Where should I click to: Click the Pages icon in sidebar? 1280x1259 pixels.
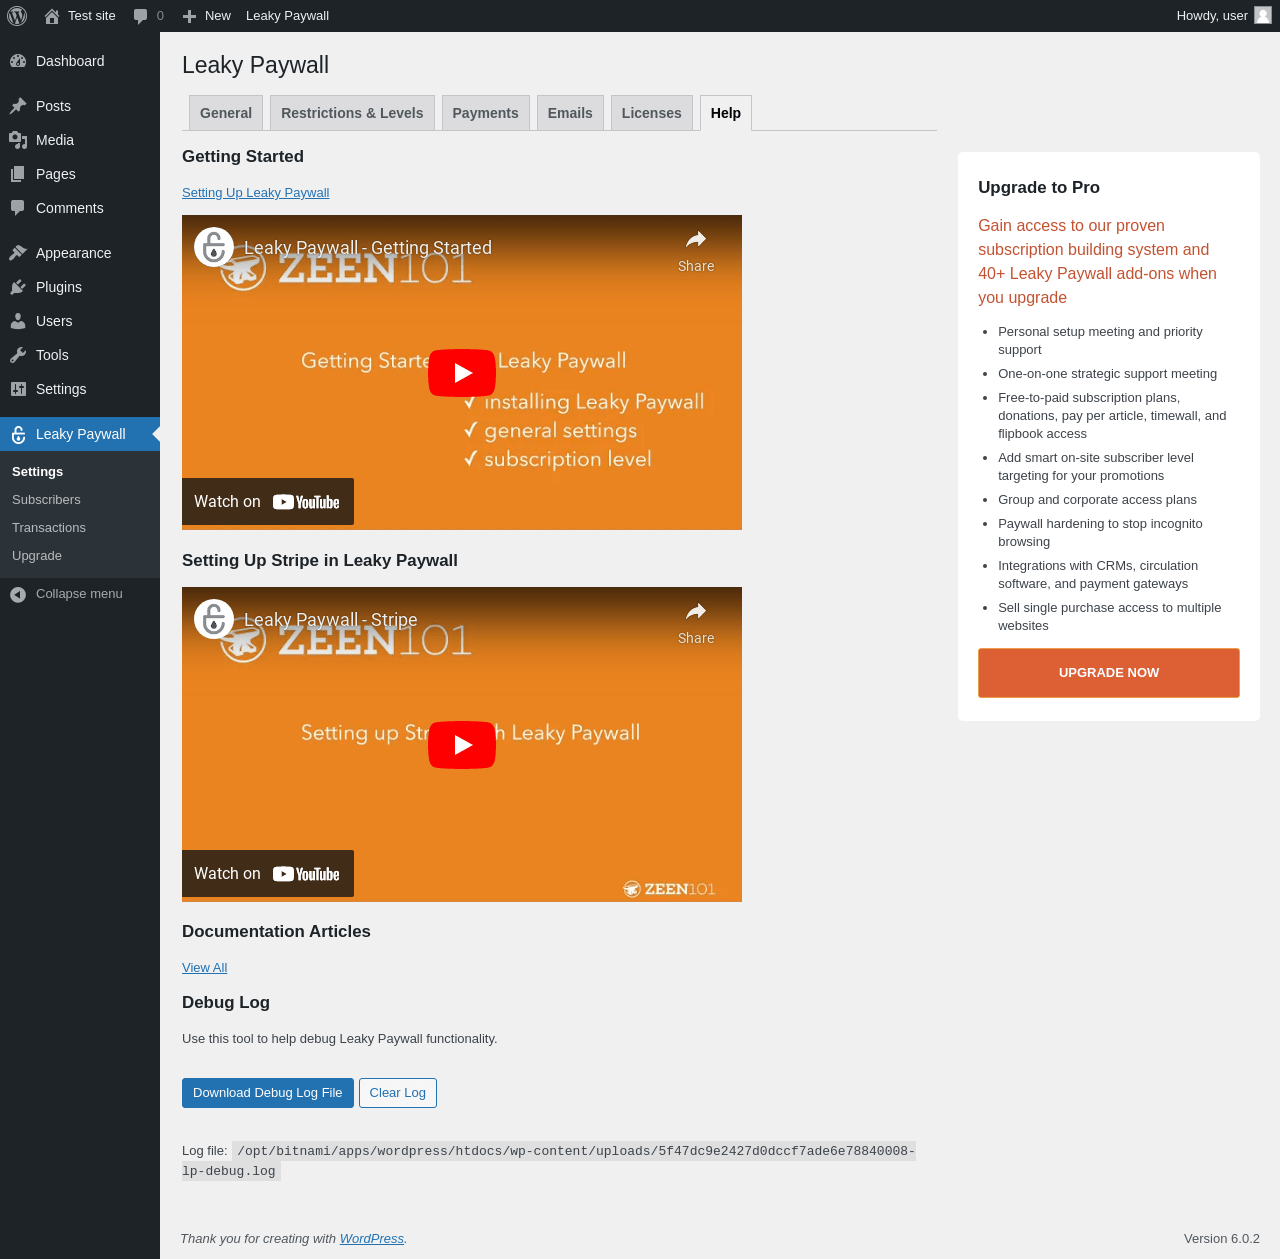(18, 174)
